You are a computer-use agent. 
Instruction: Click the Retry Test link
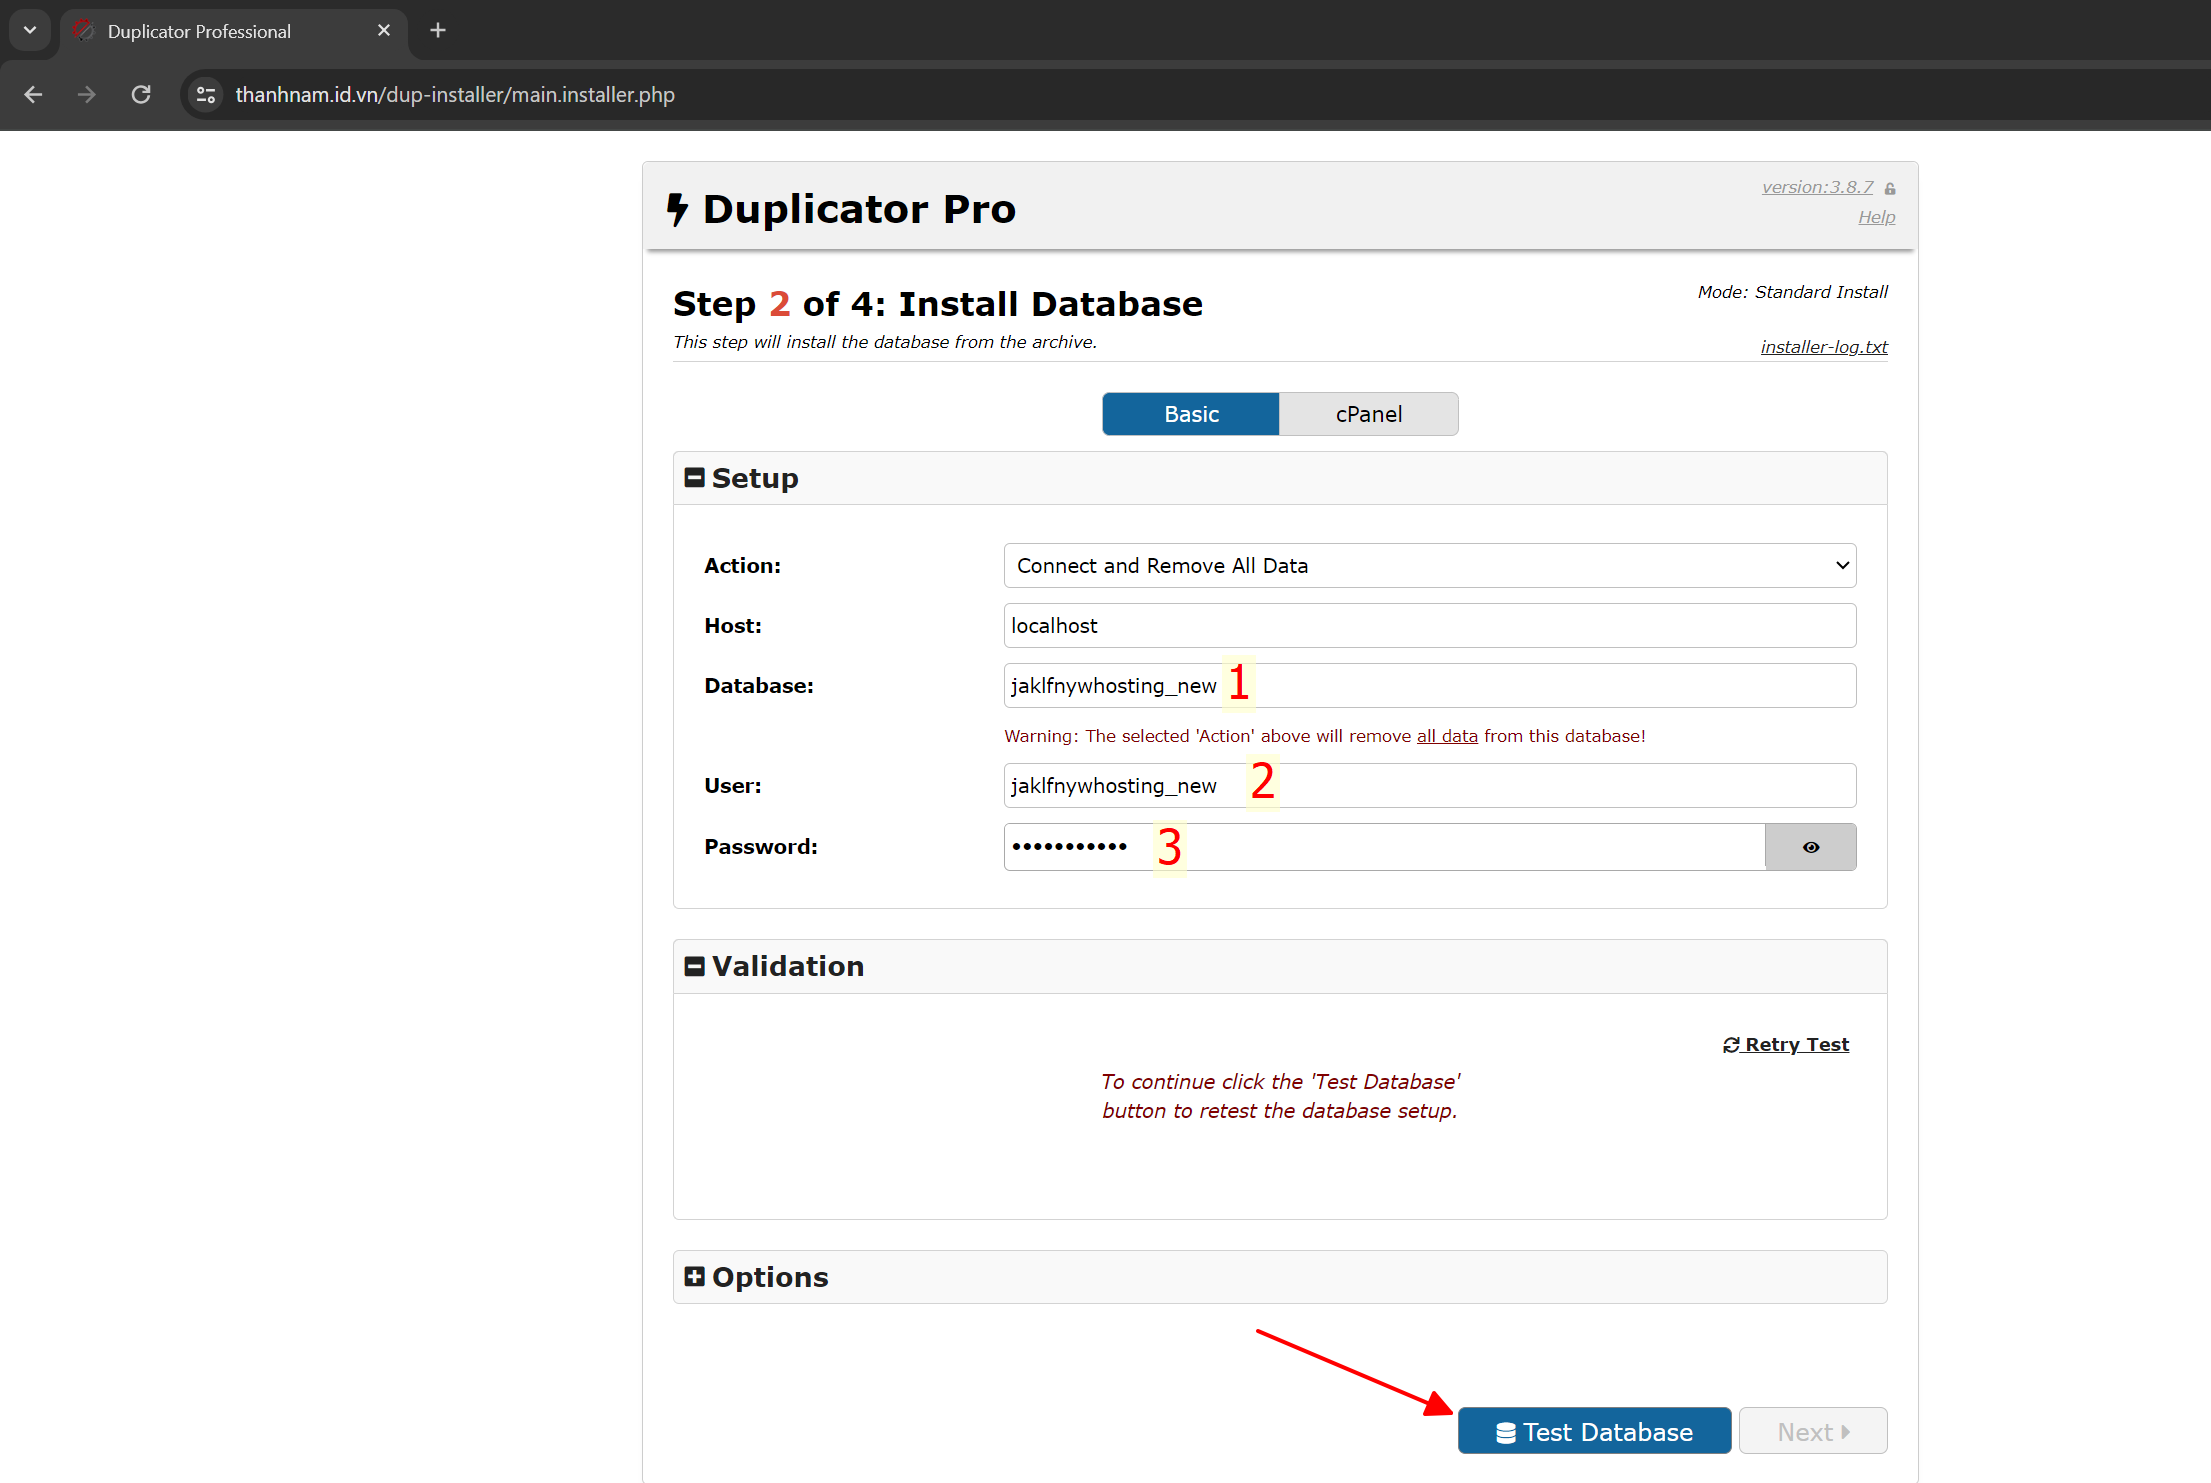coord(1786,1044)
